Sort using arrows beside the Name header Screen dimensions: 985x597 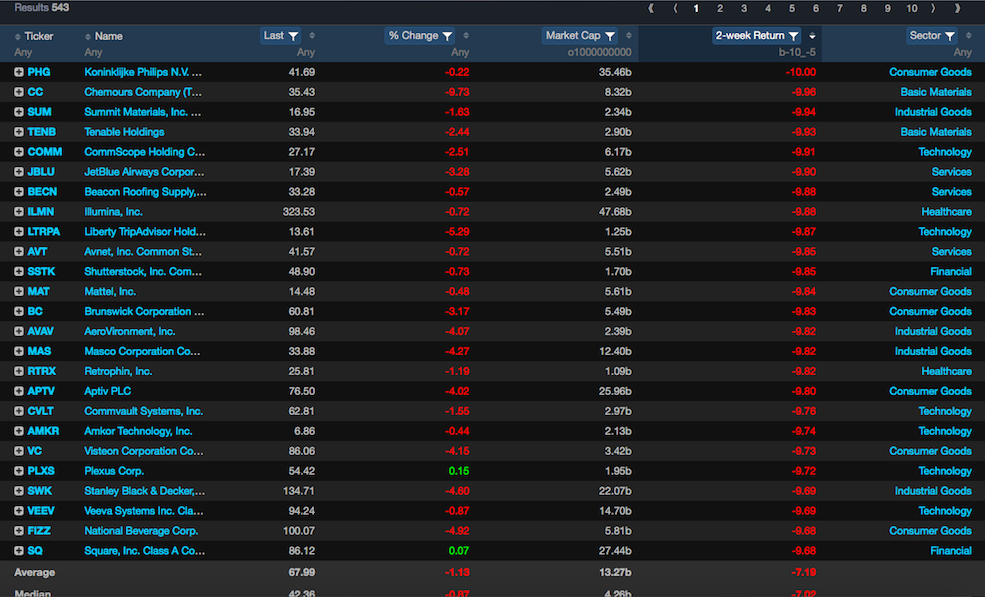[x=88, y=36]
